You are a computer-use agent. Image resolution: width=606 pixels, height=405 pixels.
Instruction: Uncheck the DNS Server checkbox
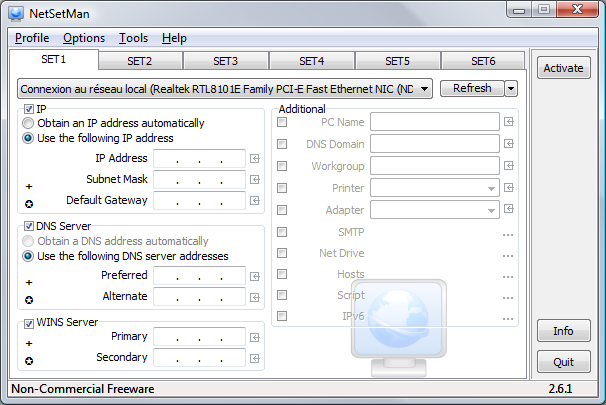29,226
